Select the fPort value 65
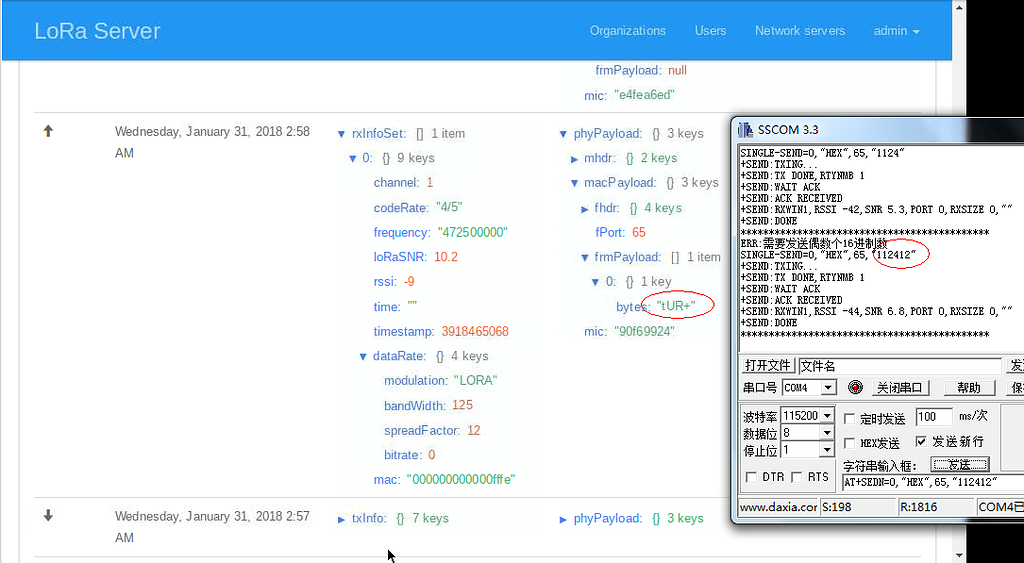Image resolution: width=1024 pixels, height=563 pixels. (639, 233)
